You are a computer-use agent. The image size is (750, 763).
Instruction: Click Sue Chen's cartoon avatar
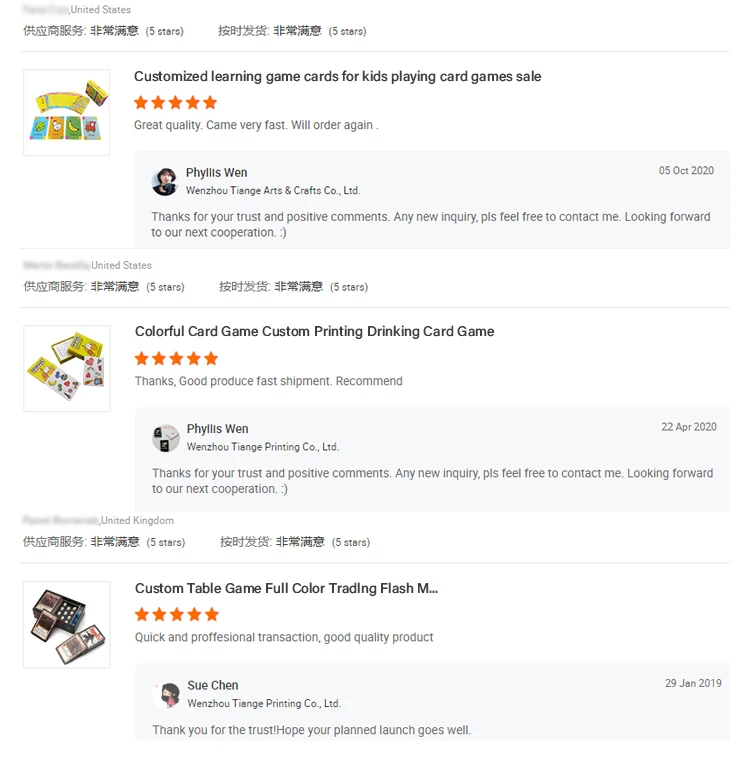[166, 694]
